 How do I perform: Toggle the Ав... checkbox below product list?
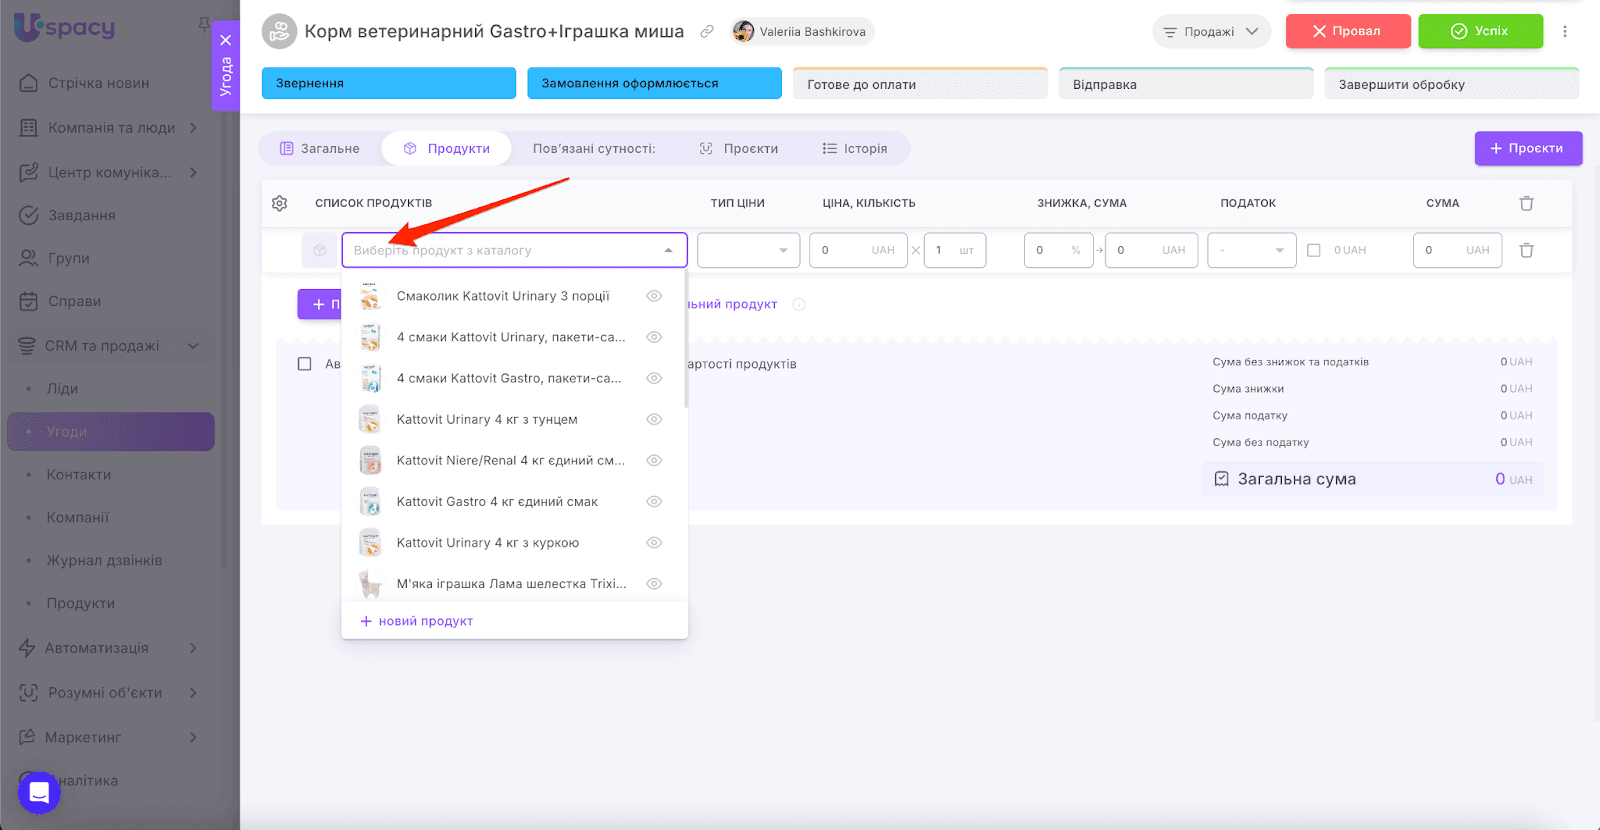[305, 364]
